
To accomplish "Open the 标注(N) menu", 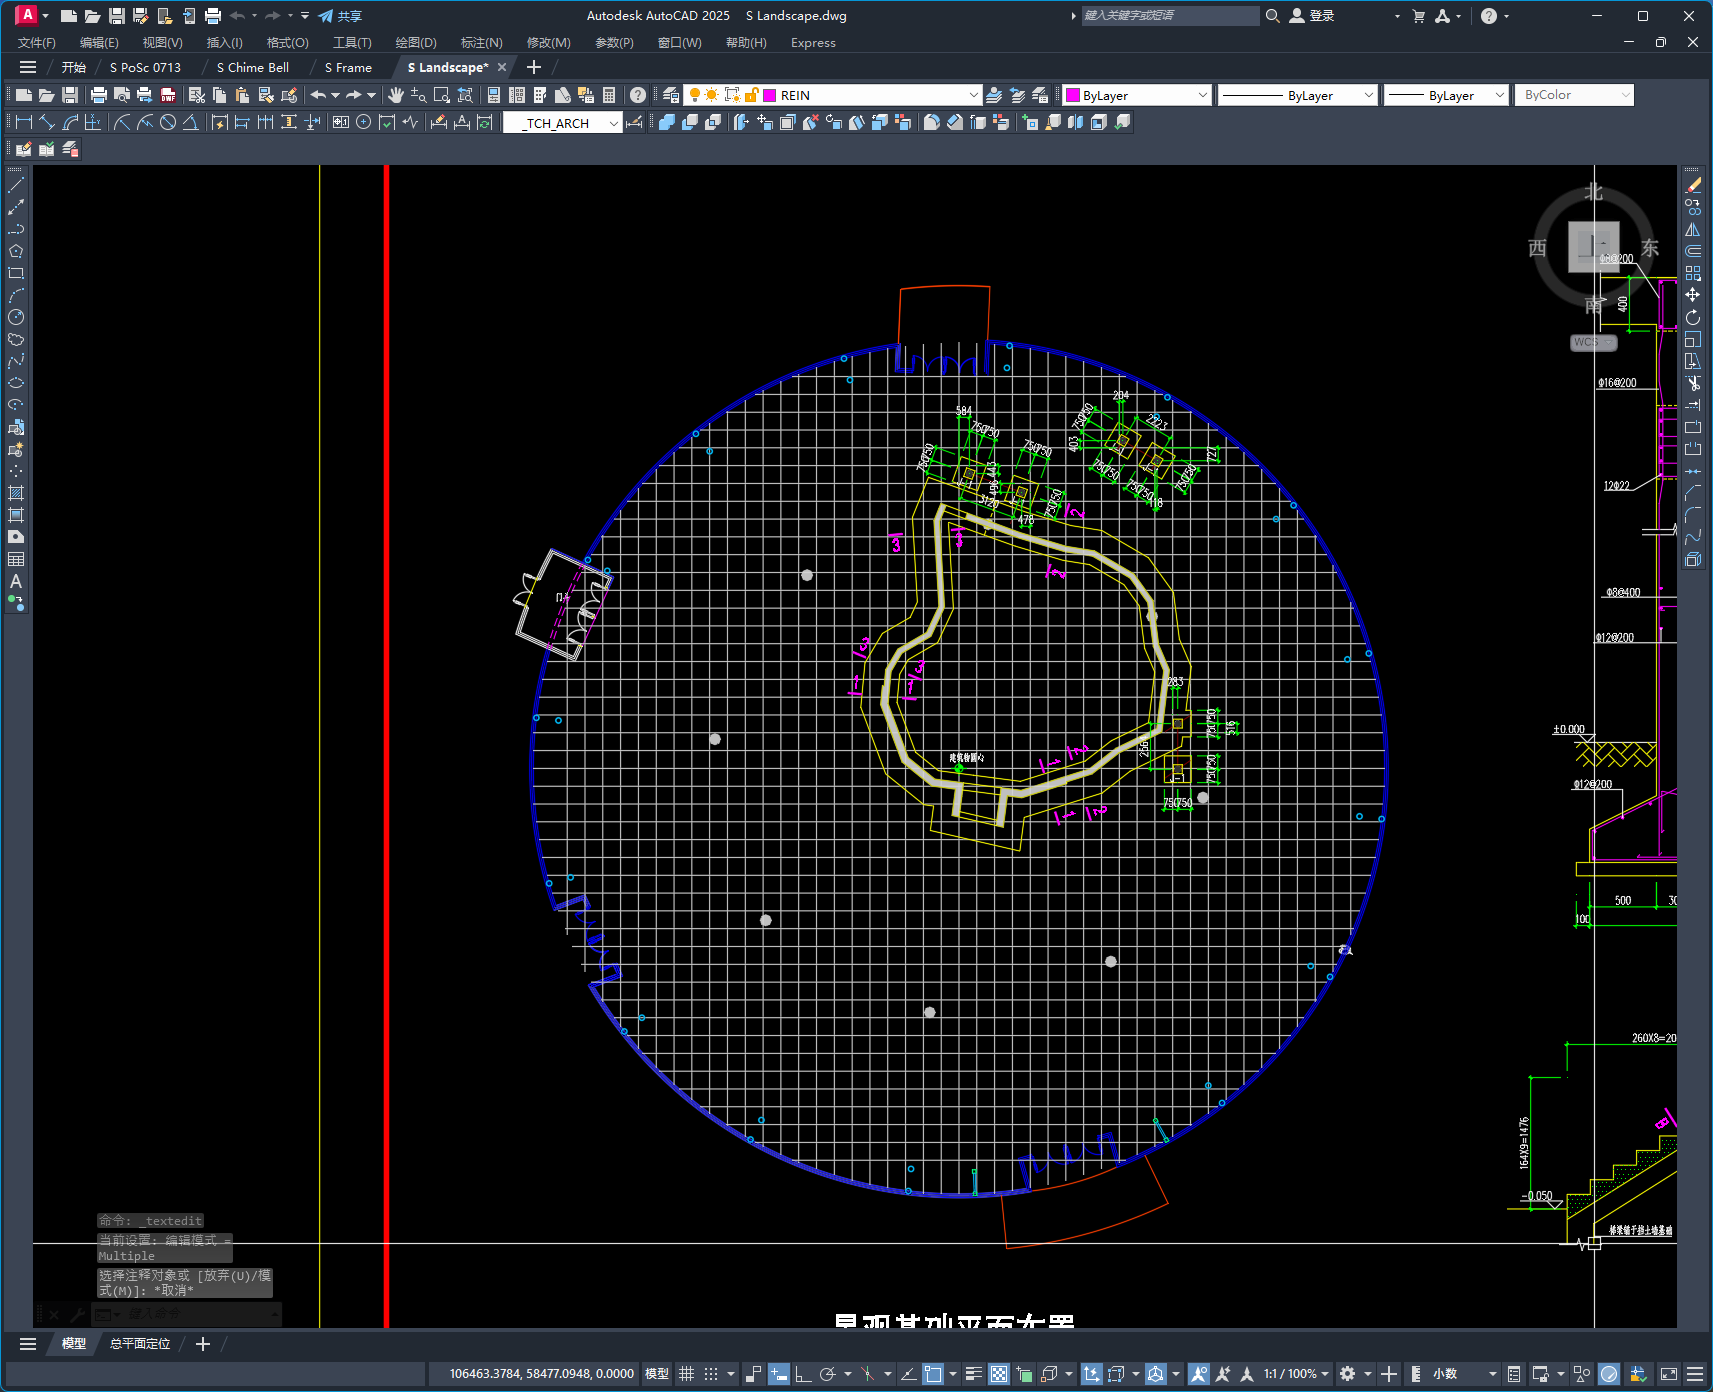I will [x=481, y=42].
